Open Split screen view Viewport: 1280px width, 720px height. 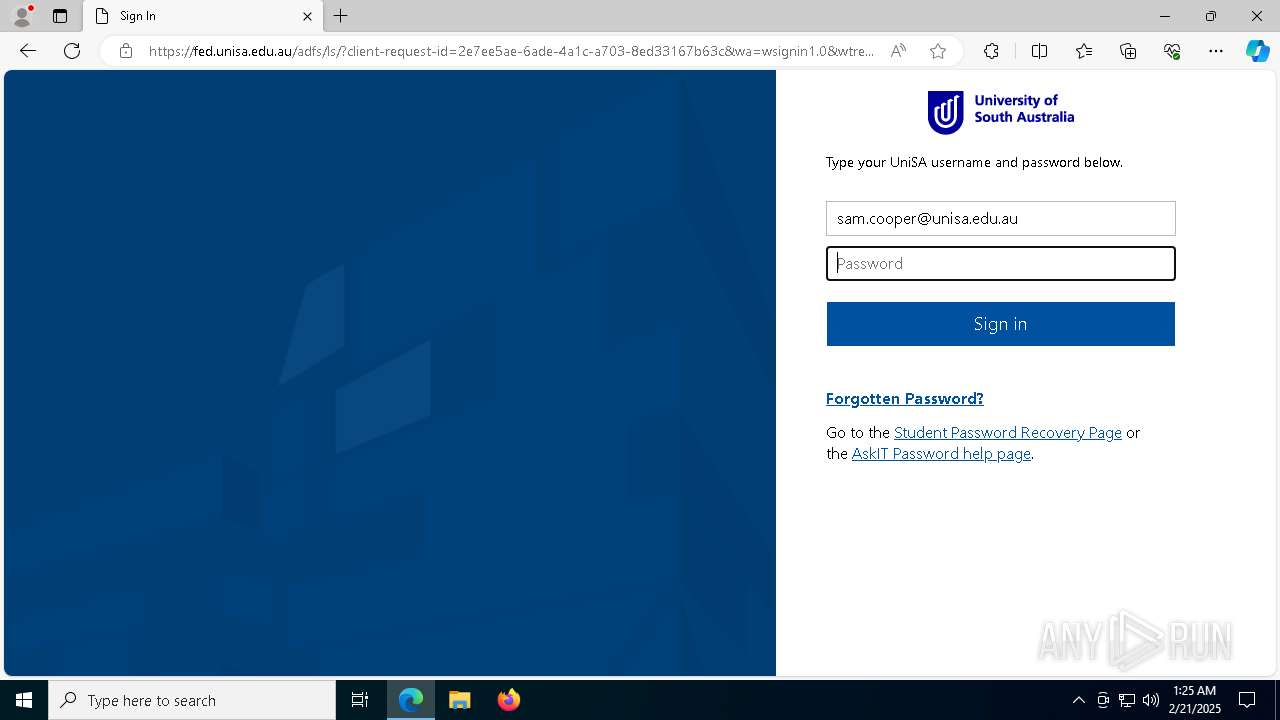(x=1039, y=51)
